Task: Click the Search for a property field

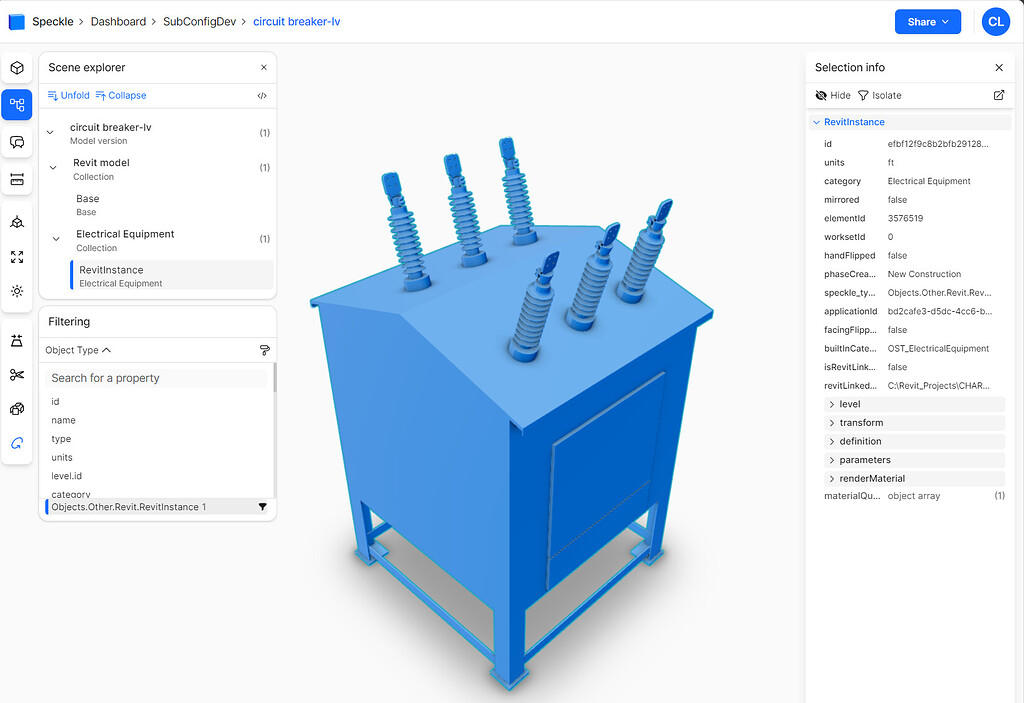Action: [x=158, y=378]
